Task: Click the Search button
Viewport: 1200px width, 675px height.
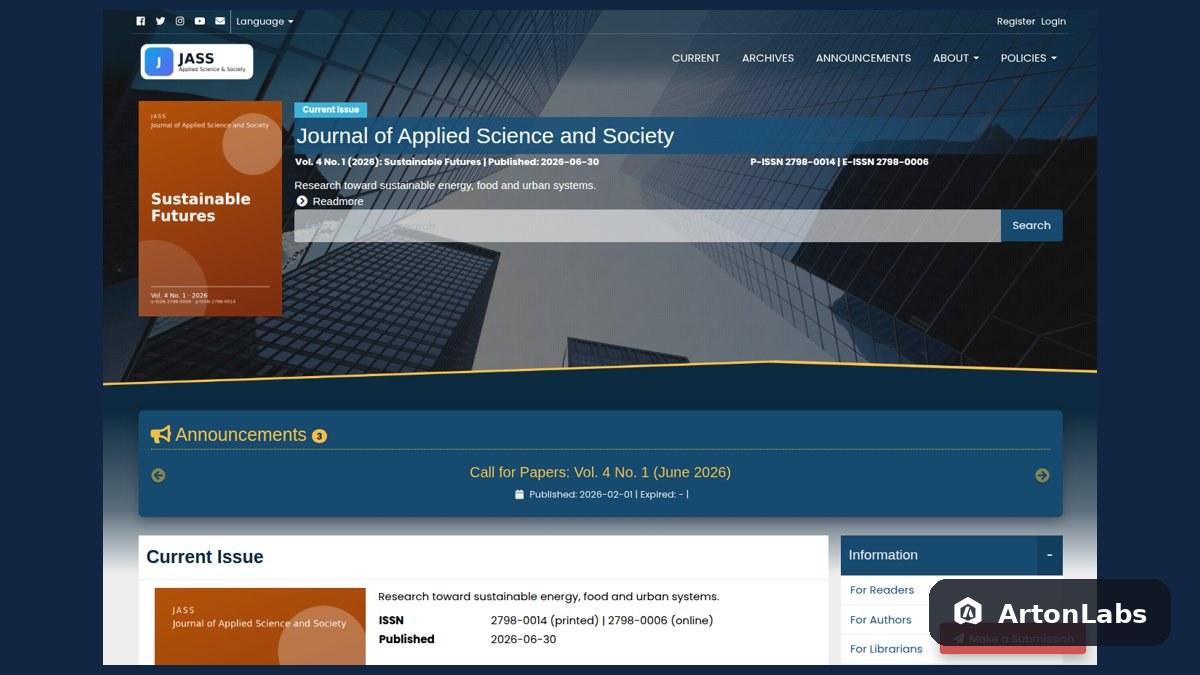Action: [x=1031, y=226]
